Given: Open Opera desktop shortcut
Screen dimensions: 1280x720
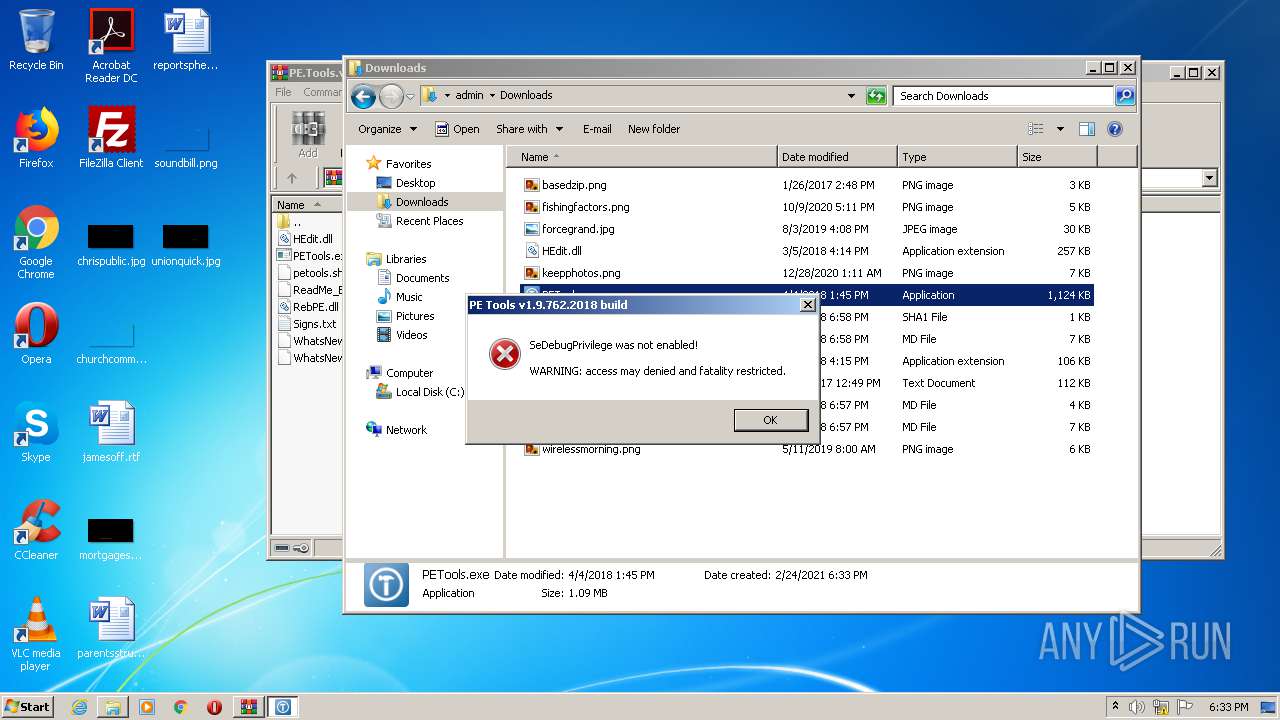Looking at the screenshot, I should click(36, 334).
